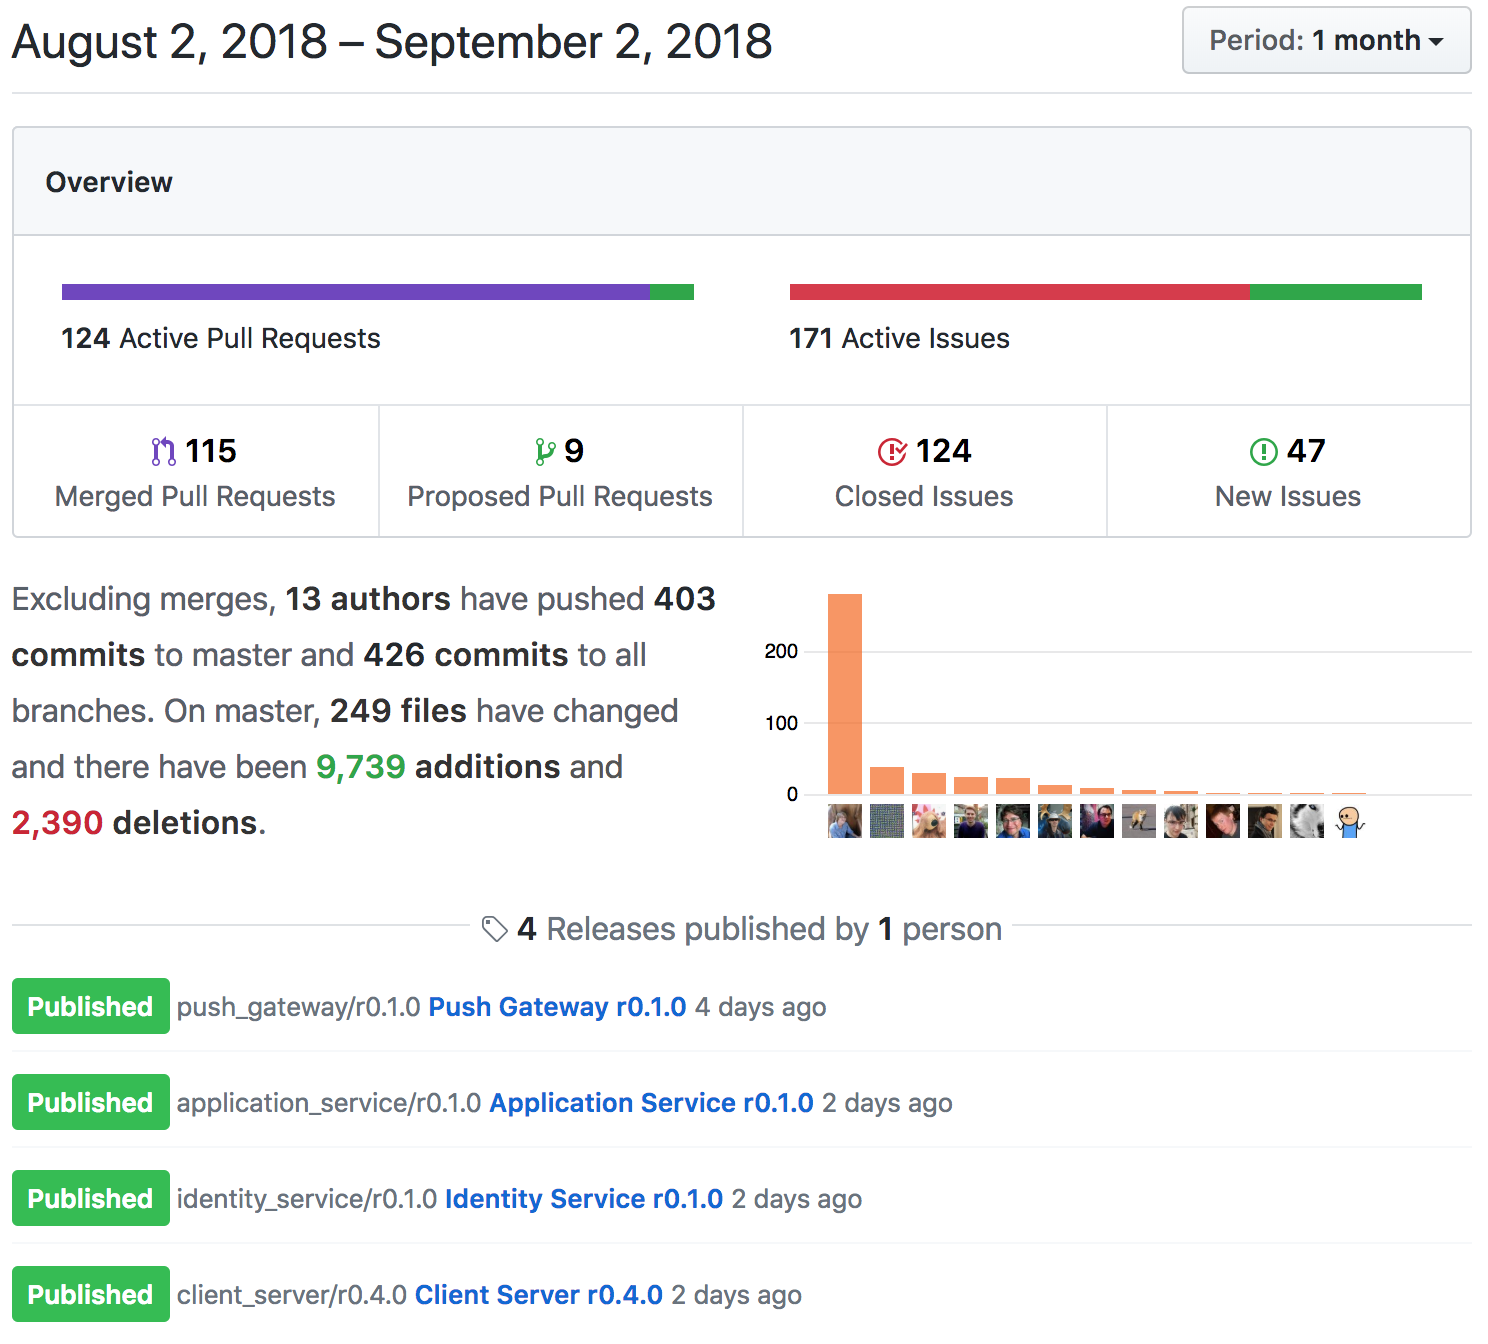The height and width of the screenshot is (1344, 1488).
Task: Click purple segment of pull requests bar
Action: pyautogui.click(x=355, y=292)
